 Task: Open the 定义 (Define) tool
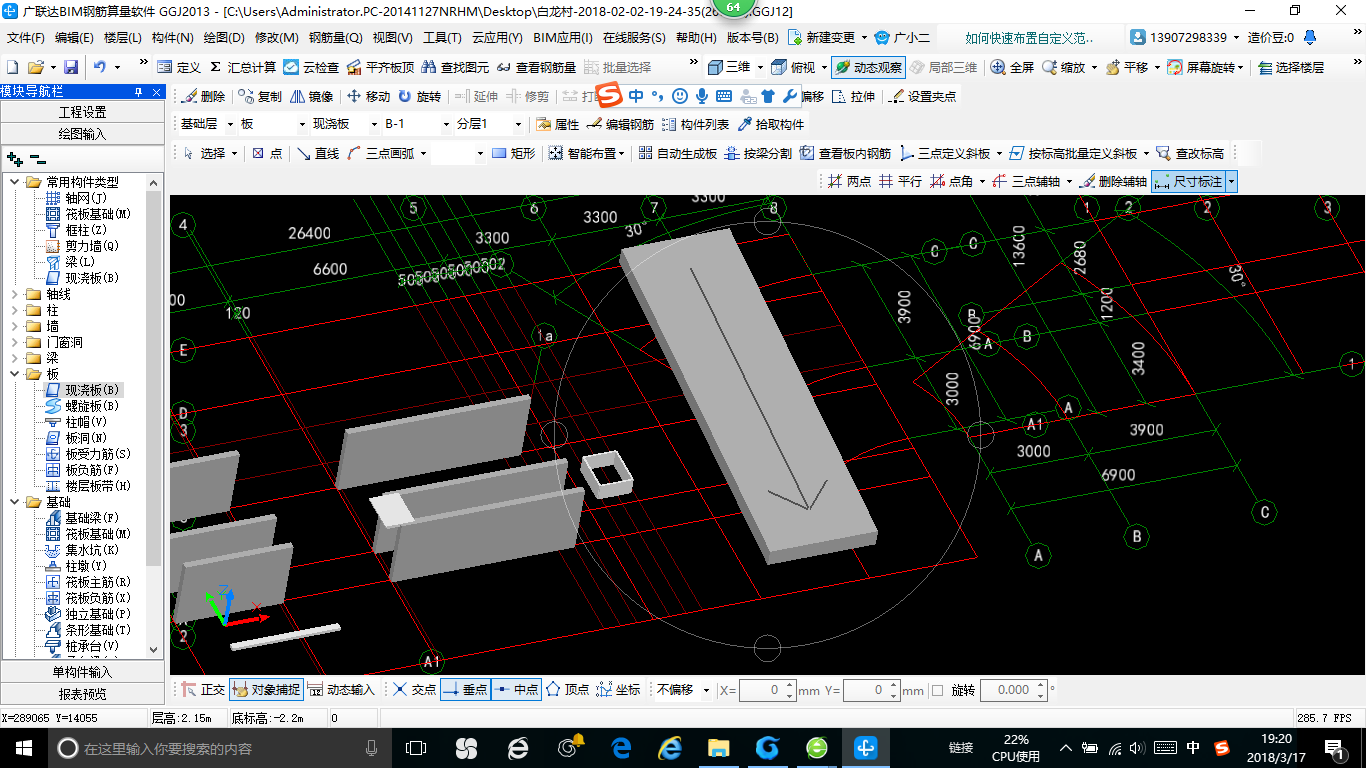coord(179,67)
